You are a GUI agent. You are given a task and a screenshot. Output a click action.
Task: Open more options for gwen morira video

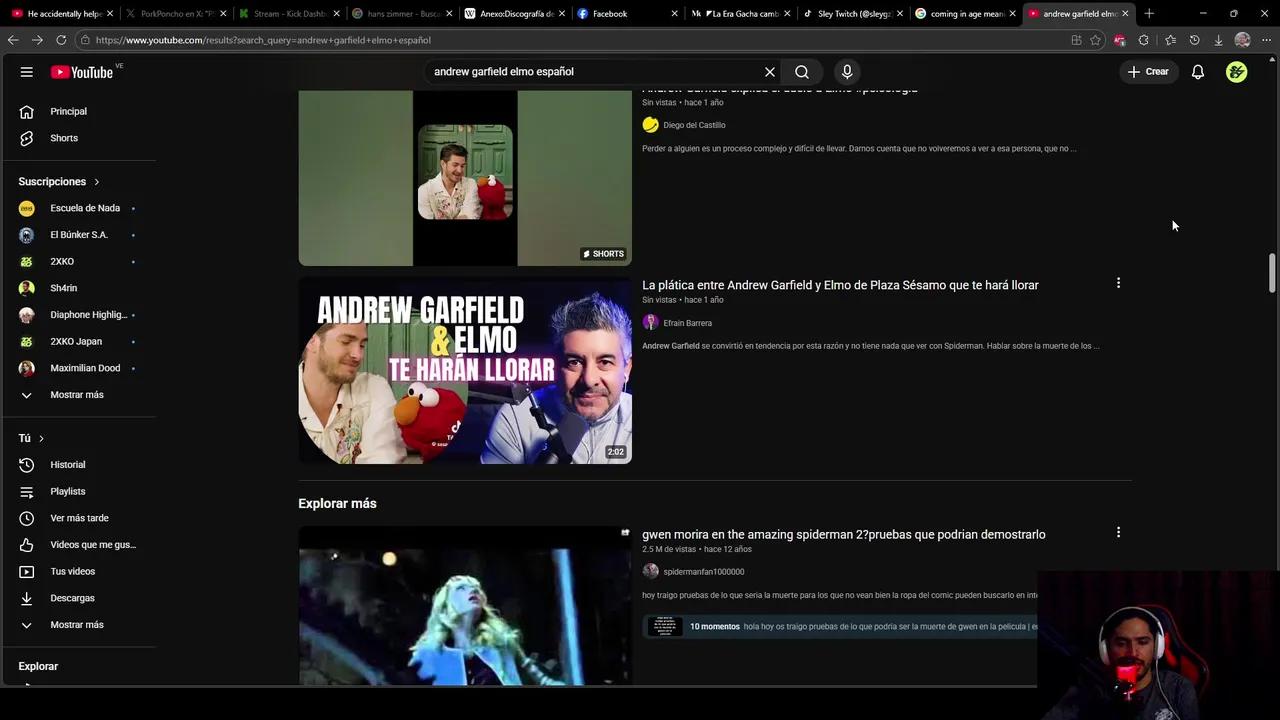tap(1118, 533)
